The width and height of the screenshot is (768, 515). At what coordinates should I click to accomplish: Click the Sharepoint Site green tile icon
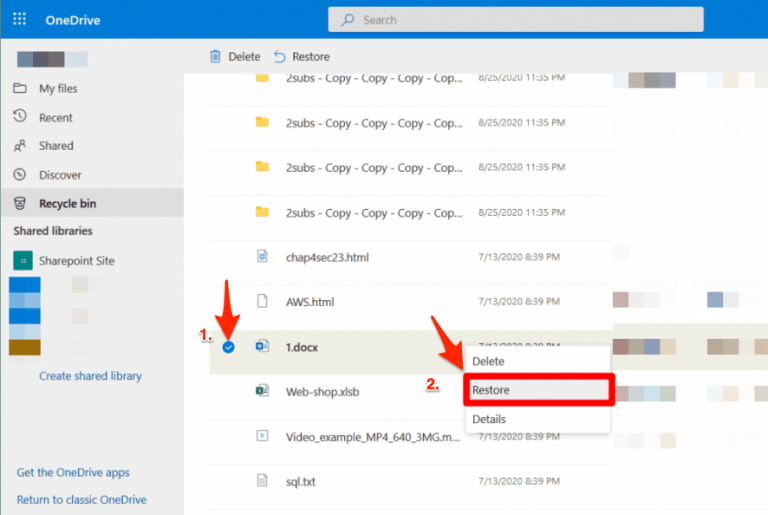click(23, 261)
